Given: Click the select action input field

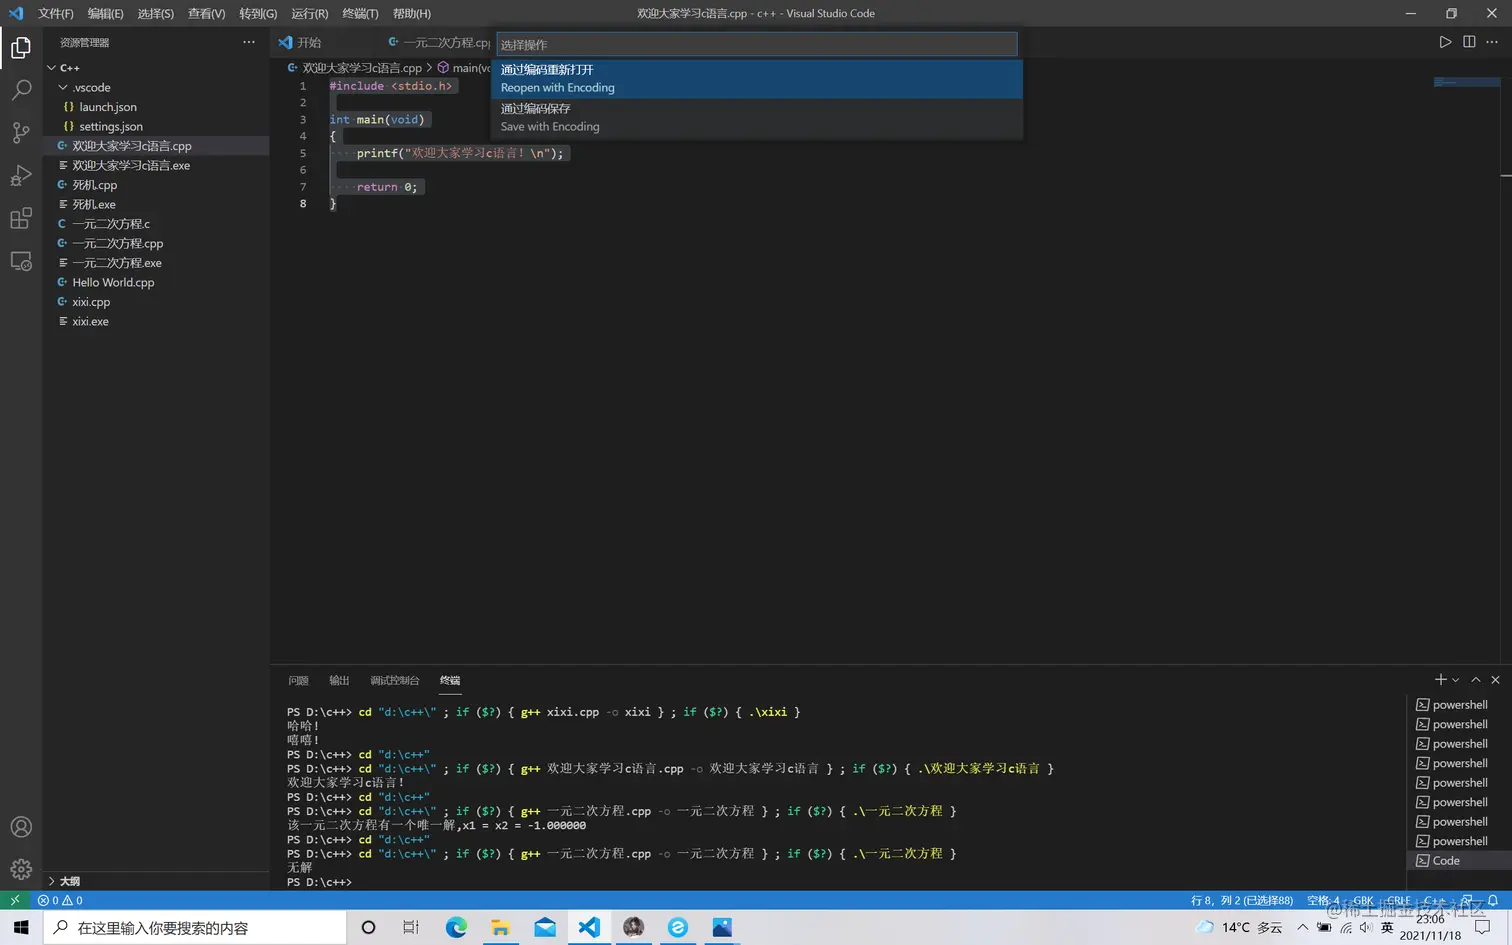Looking at the screenshot, I should click(x=757, y=45).
